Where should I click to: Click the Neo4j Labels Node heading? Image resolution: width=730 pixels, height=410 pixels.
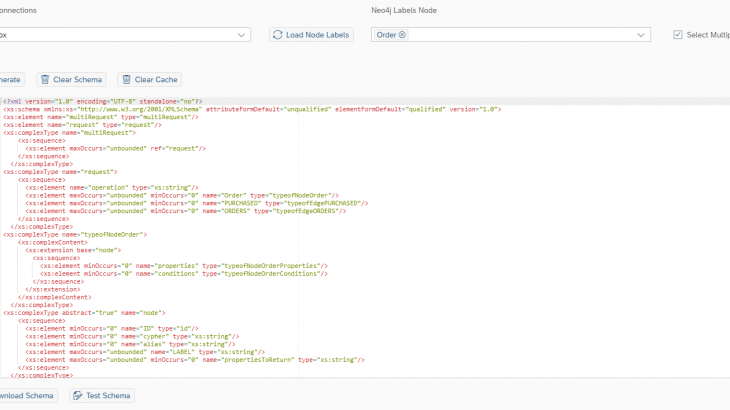404,10
